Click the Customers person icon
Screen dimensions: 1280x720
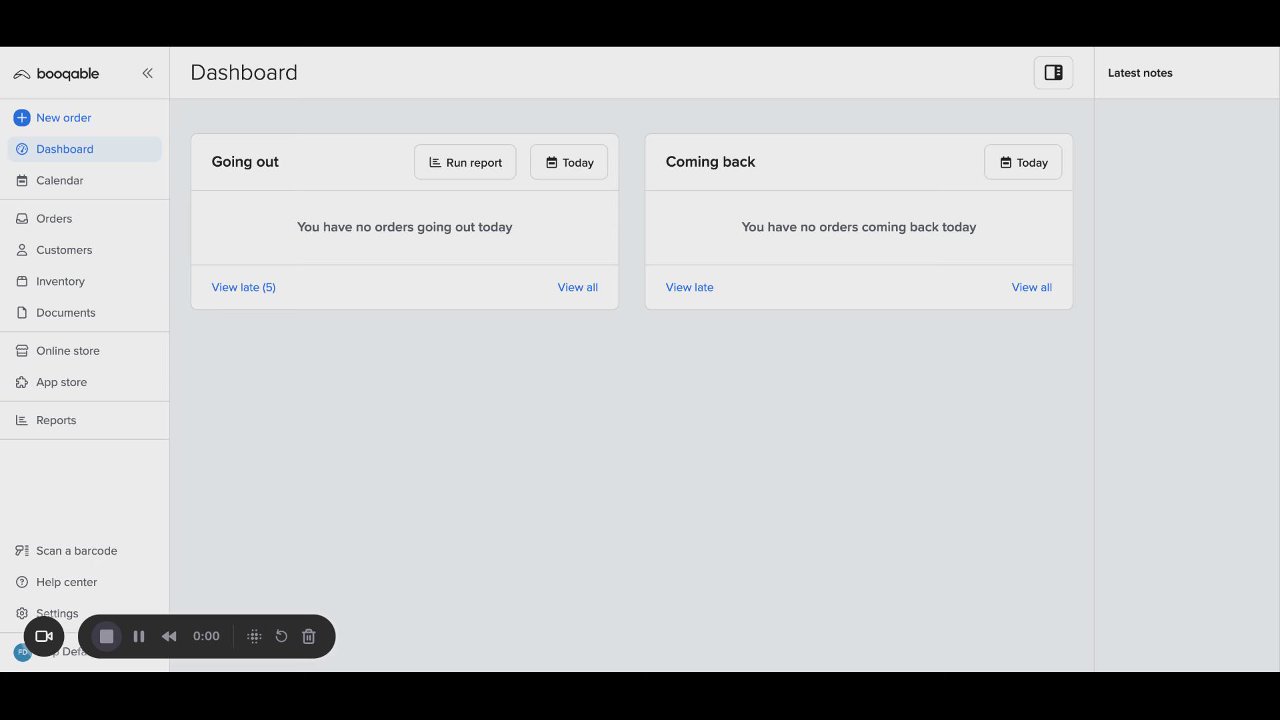(x=22, y=250)
